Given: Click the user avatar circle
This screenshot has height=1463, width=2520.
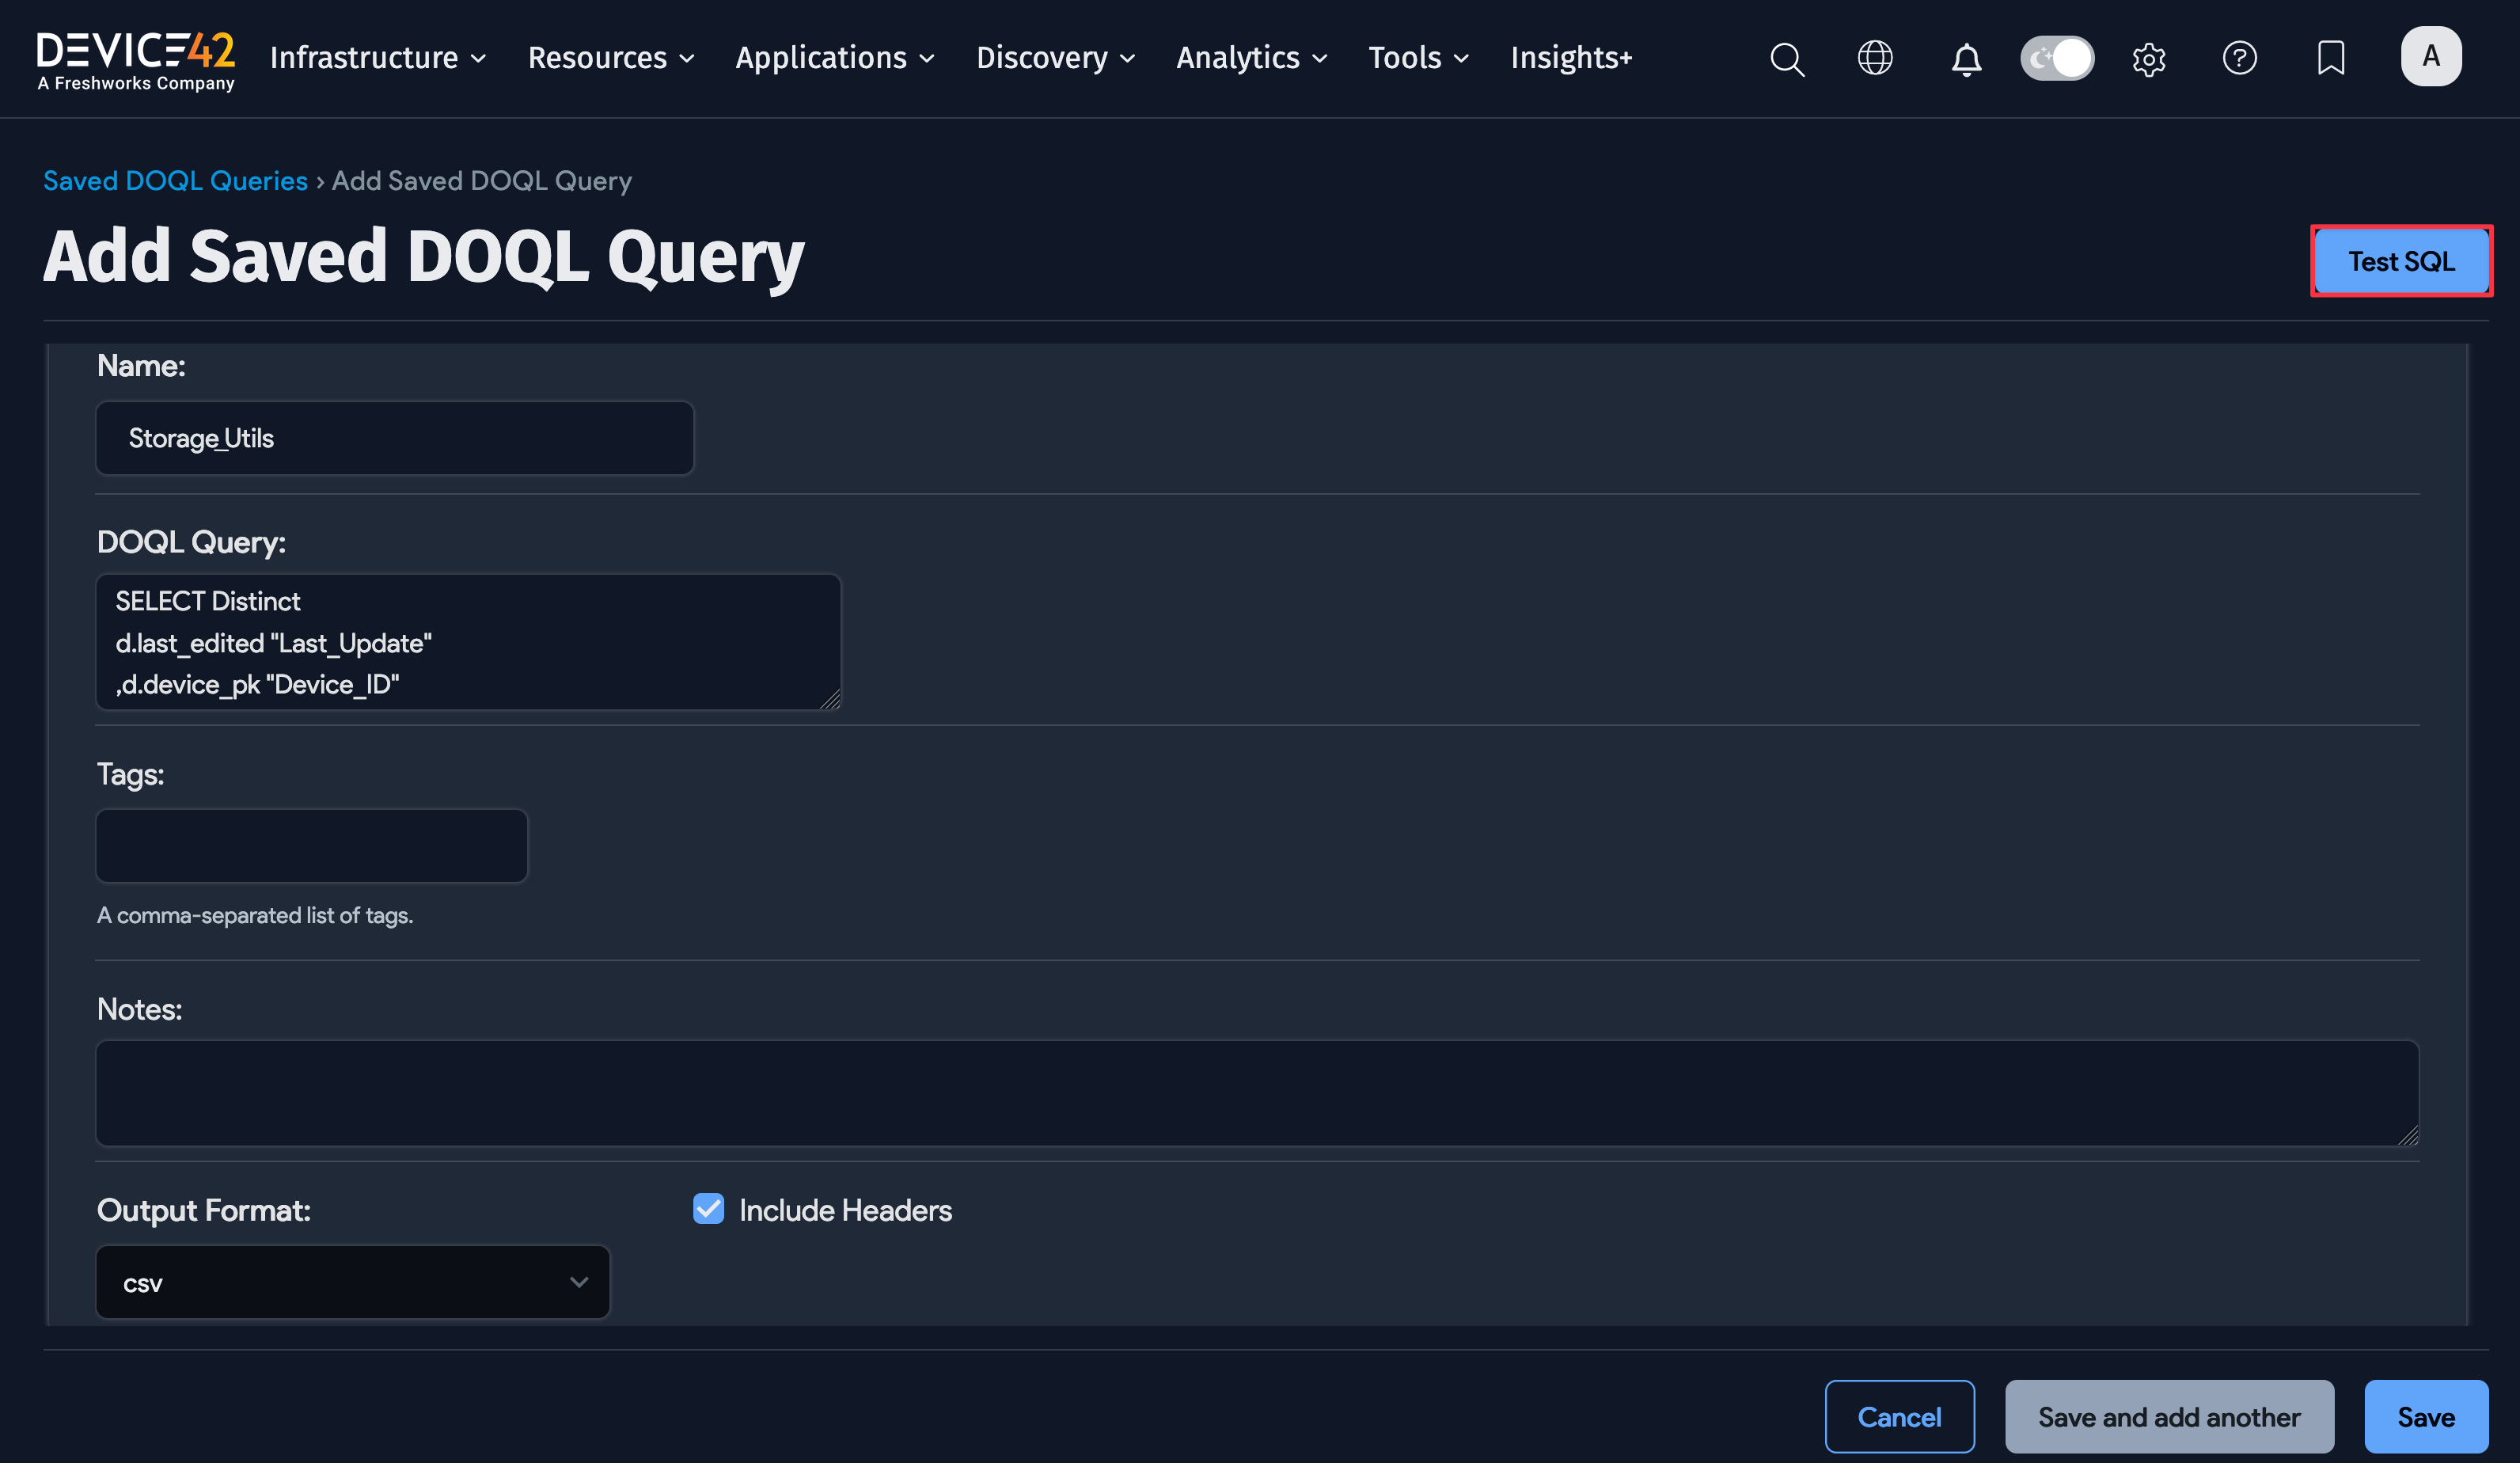Looking at the screenshot, I should point(2431,56).
